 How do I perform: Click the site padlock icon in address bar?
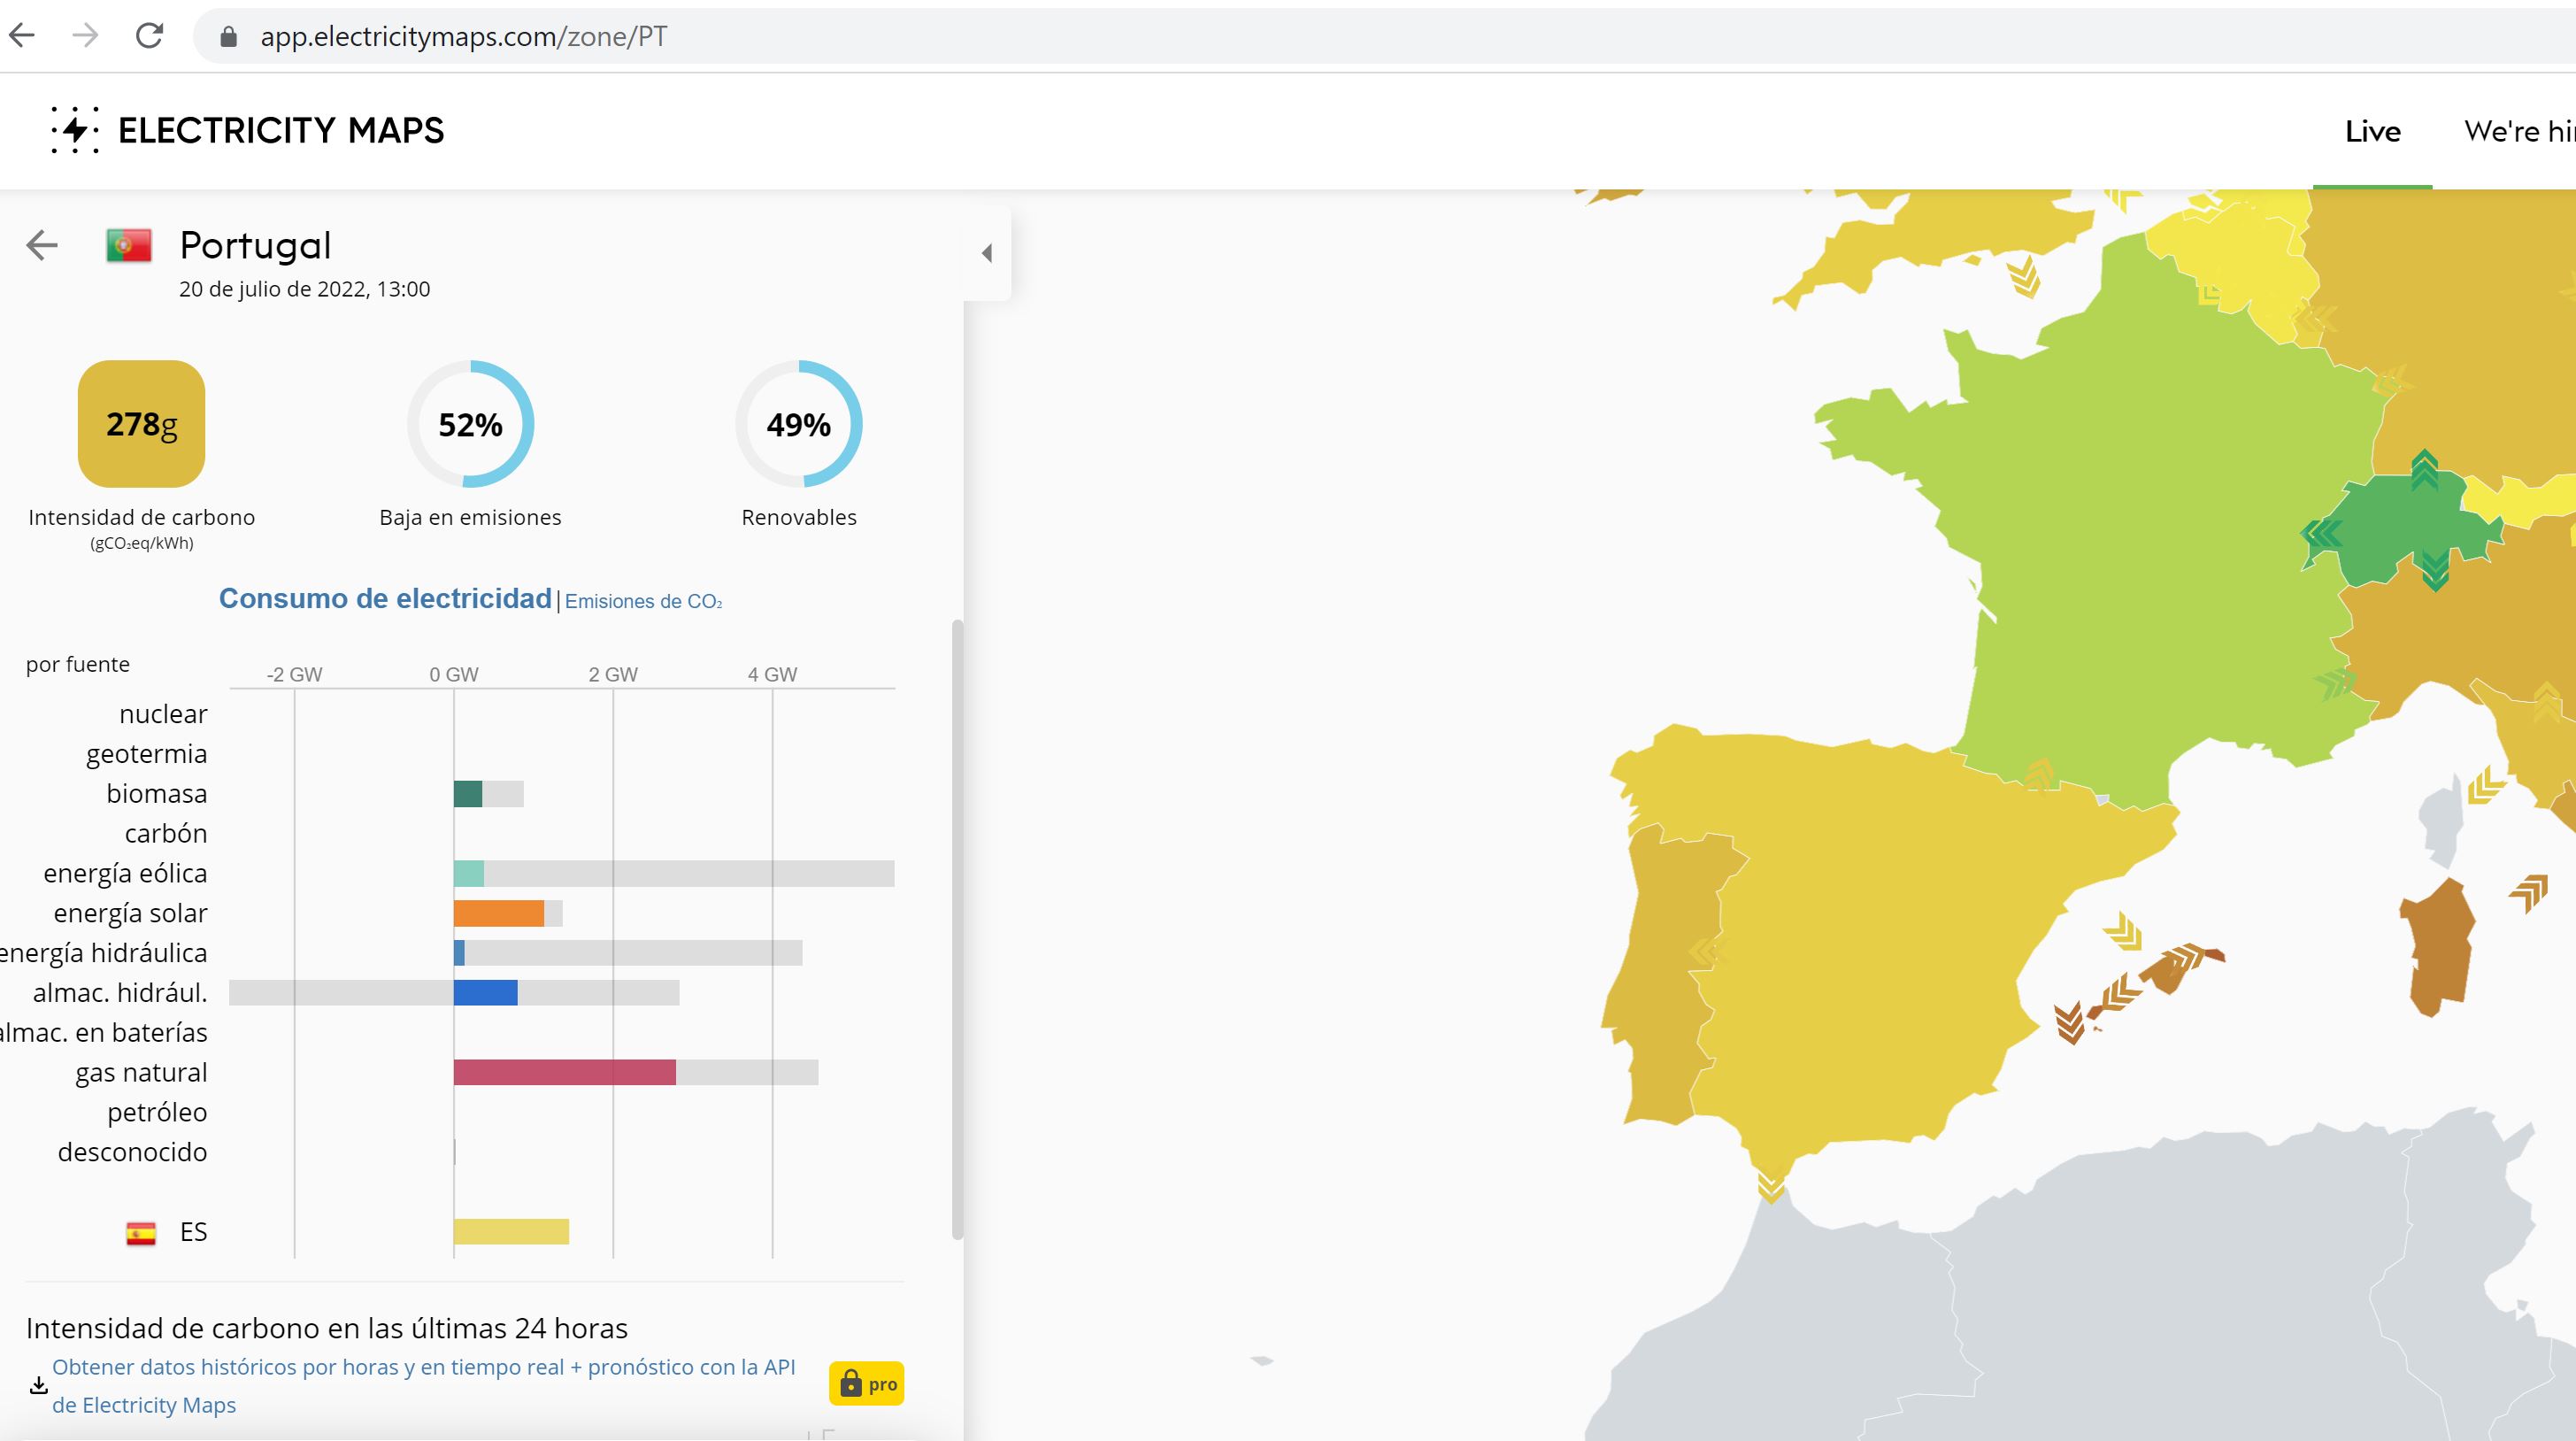point(228,37)
